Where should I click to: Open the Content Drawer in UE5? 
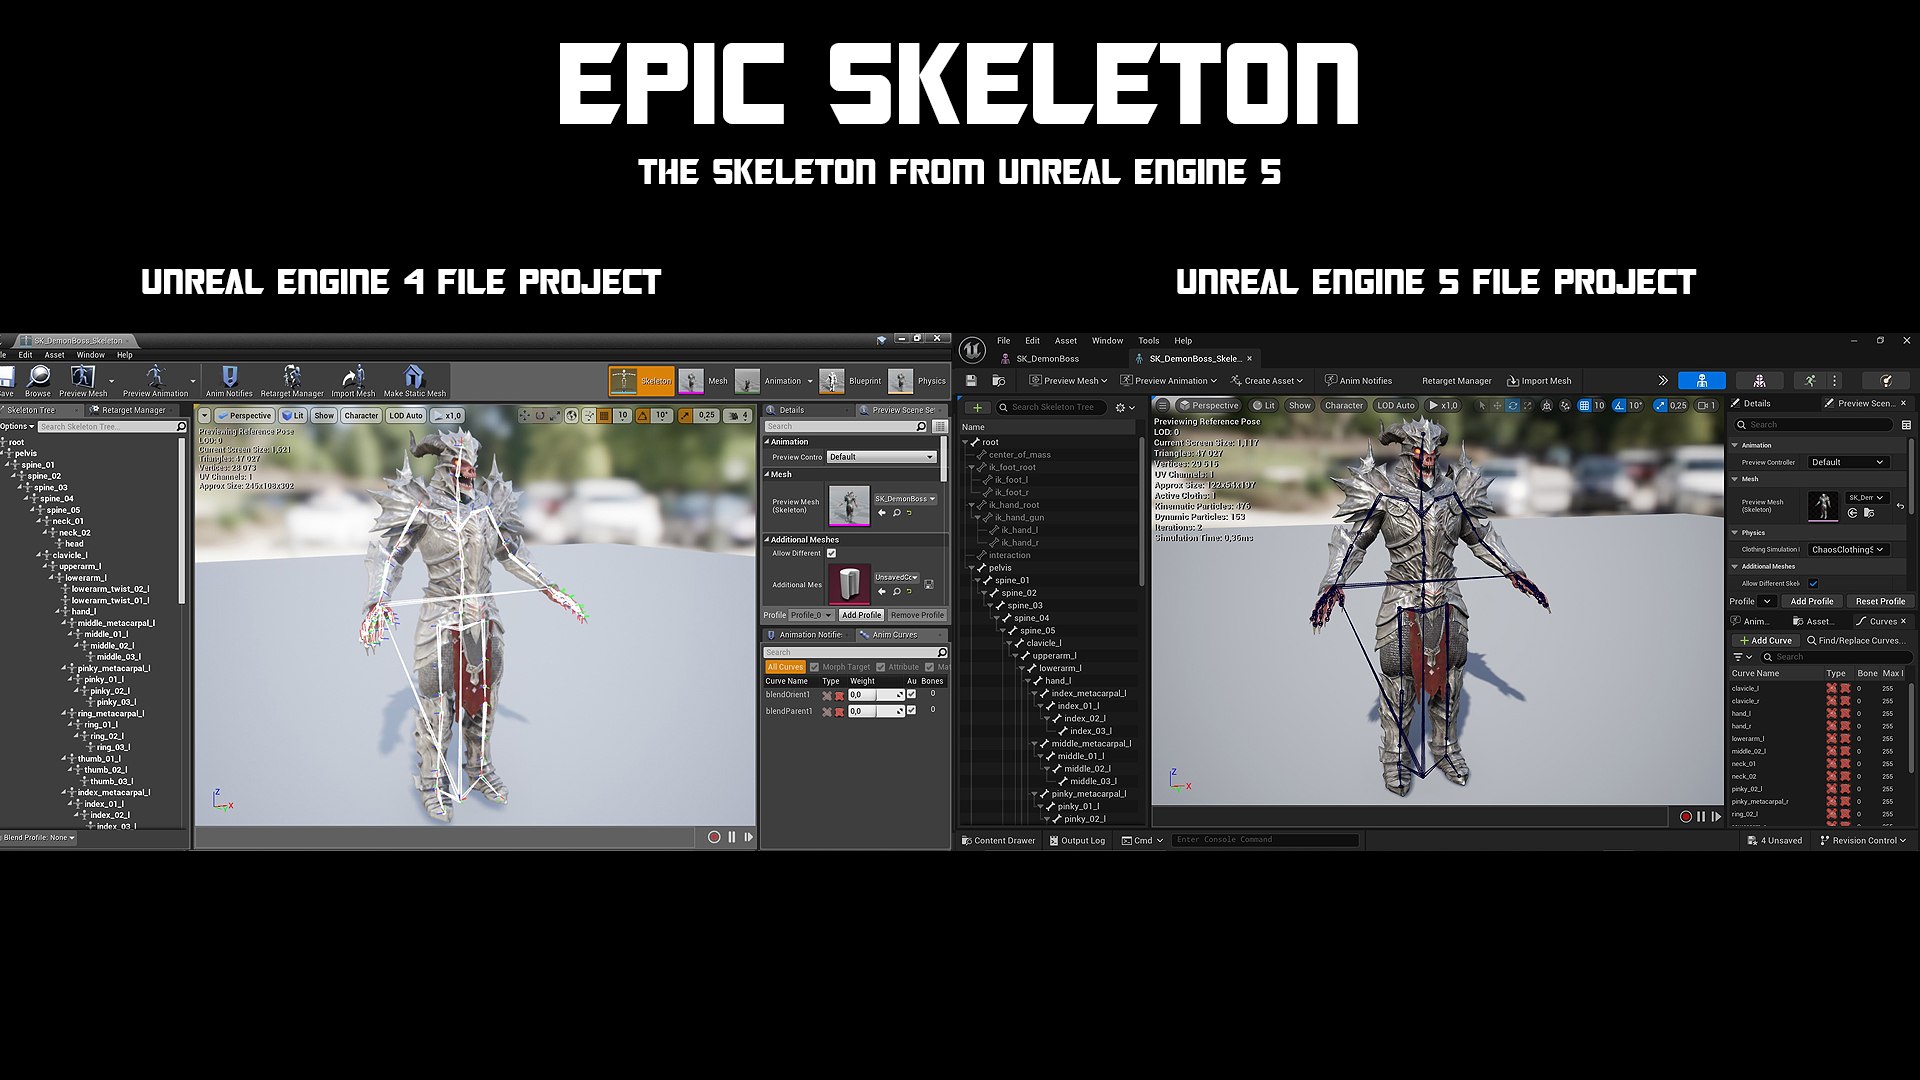pos(998,840)
